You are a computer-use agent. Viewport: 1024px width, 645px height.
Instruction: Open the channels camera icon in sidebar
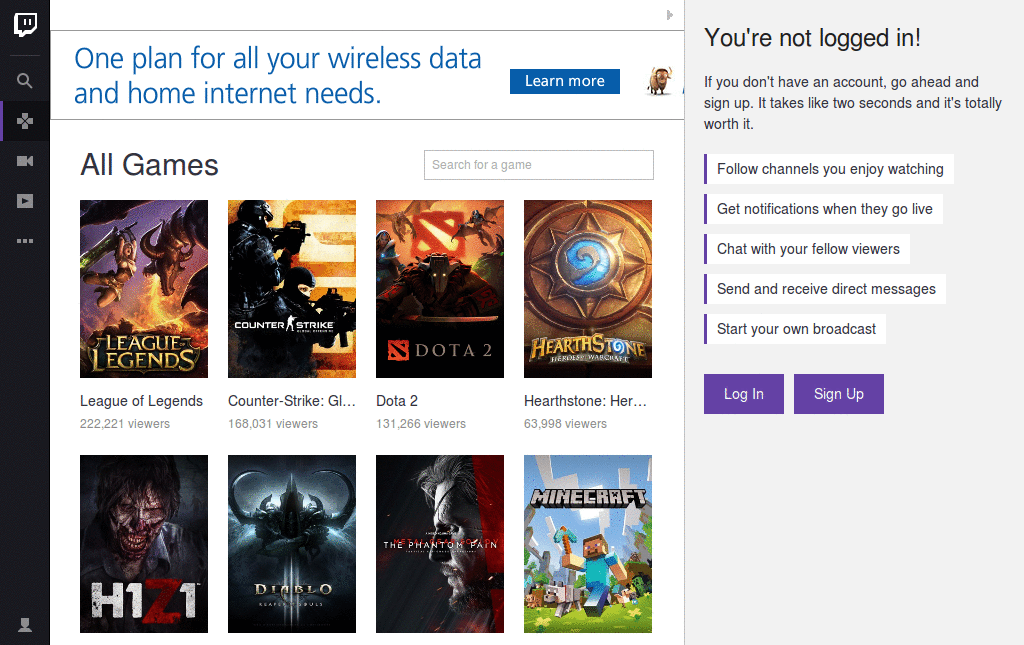coord(25,161)
